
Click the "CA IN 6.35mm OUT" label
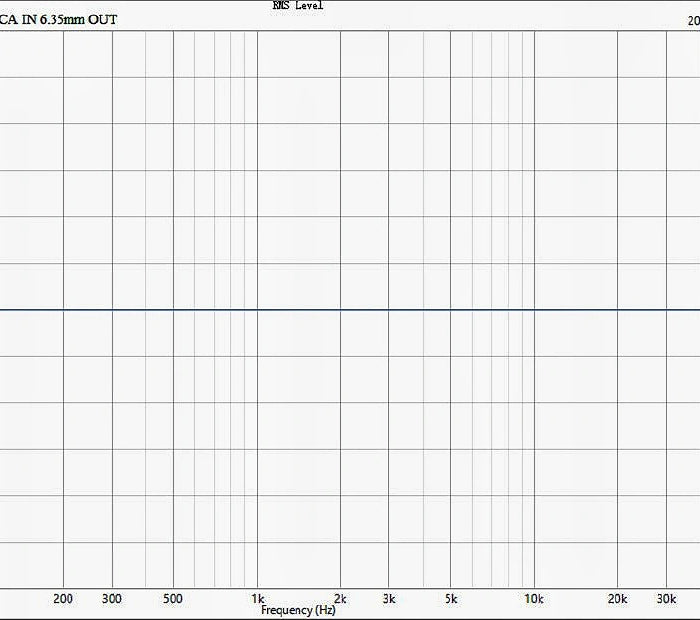[58, 20]
